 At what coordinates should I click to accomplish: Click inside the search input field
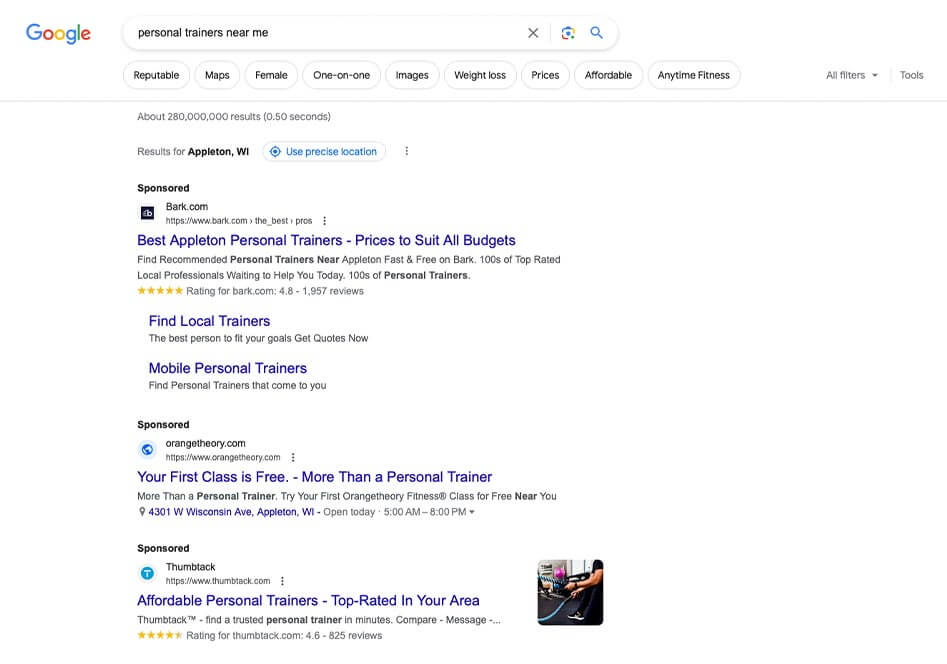pos(320,33)
